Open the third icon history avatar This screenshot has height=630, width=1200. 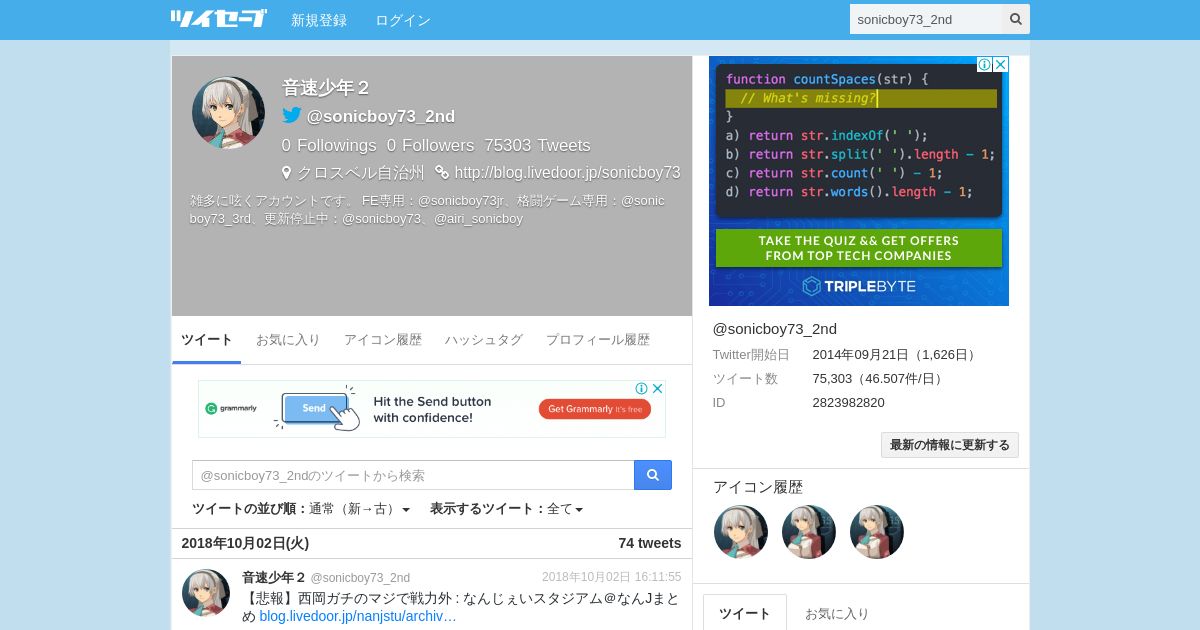877,531
